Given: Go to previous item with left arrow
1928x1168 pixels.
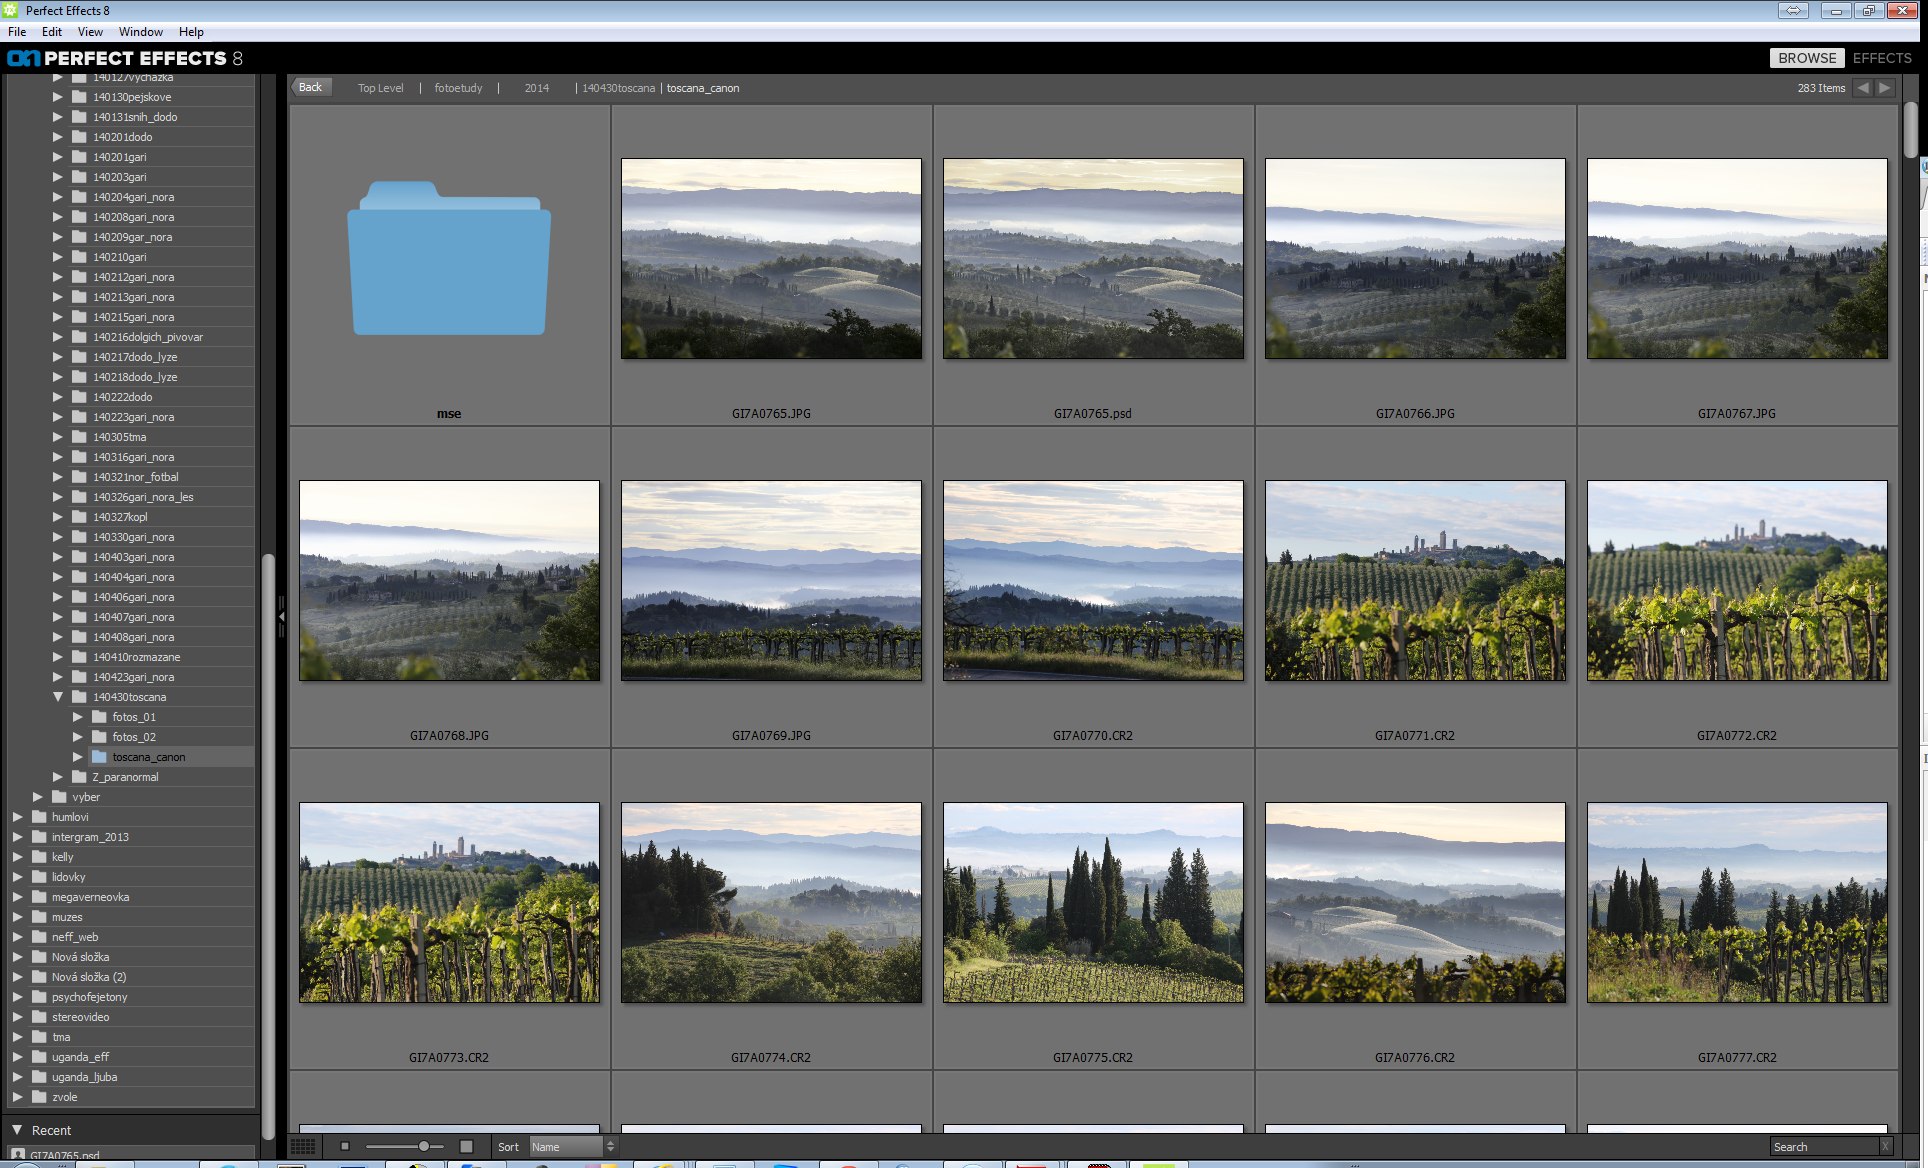Looking at the screenshot, I should point(1862,88).
